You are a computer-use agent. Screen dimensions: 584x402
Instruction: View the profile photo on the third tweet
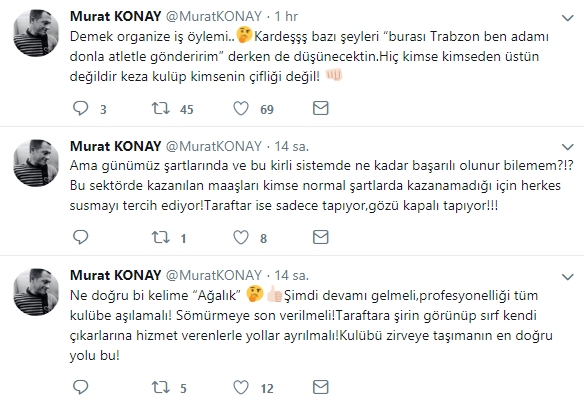point(36,292)
